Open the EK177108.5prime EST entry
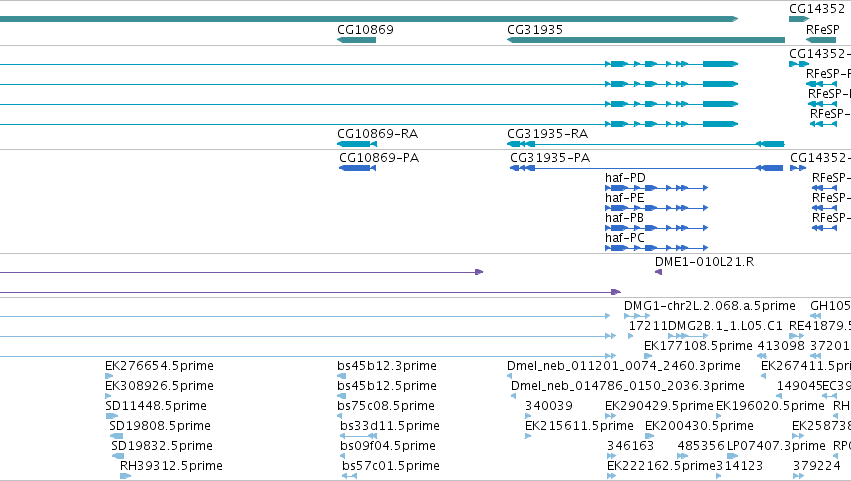The image size is (851, 481). (698, 346)
